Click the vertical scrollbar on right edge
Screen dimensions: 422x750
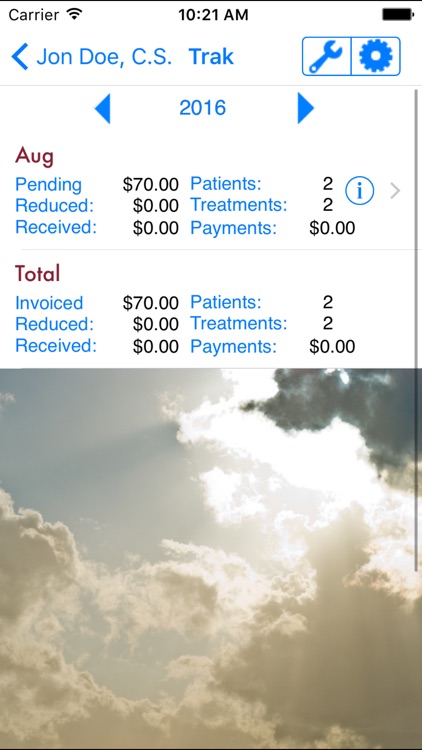coord(416,330)
